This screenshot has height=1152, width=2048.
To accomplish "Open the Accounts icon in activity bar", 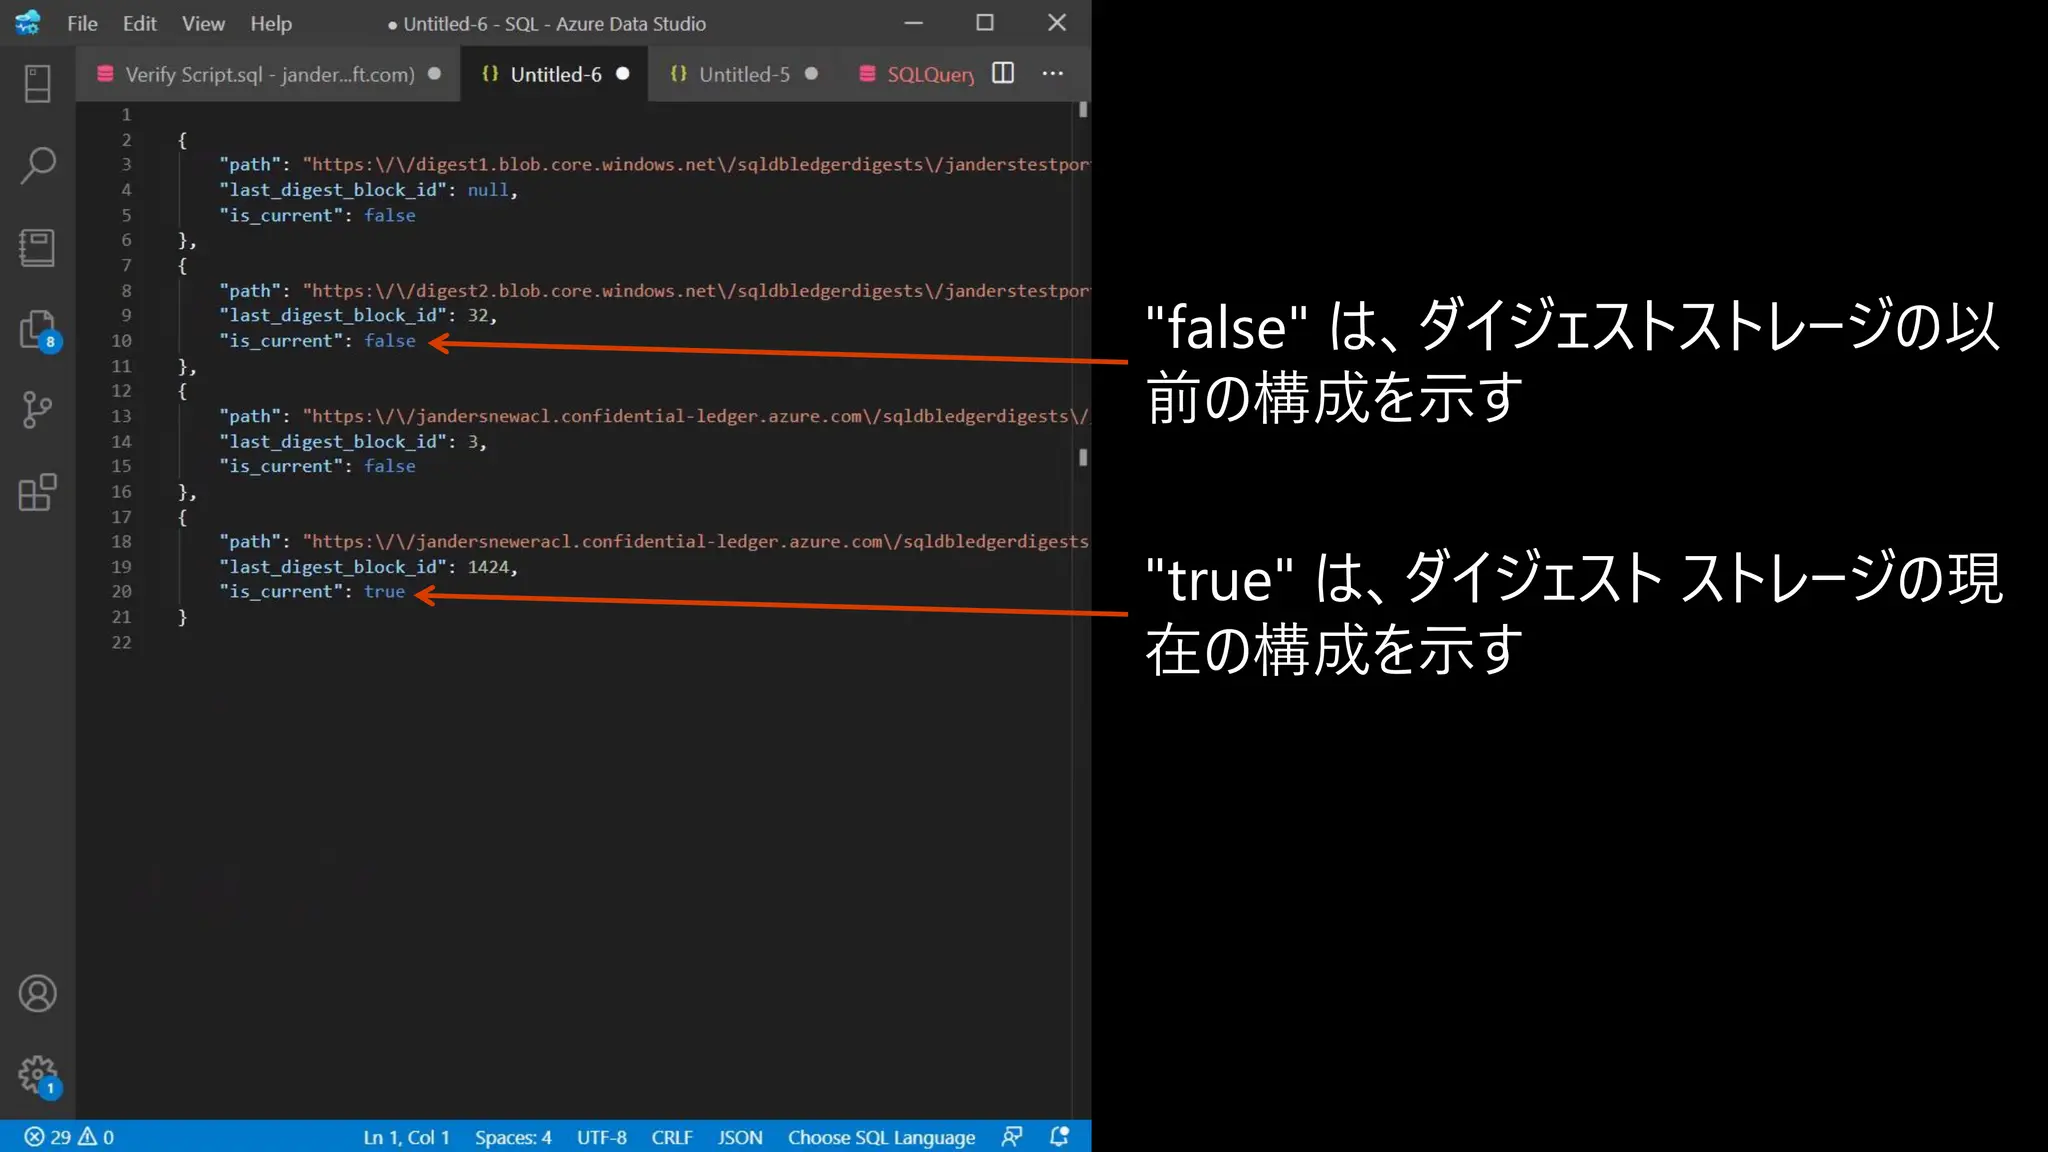I will [37, 993].
